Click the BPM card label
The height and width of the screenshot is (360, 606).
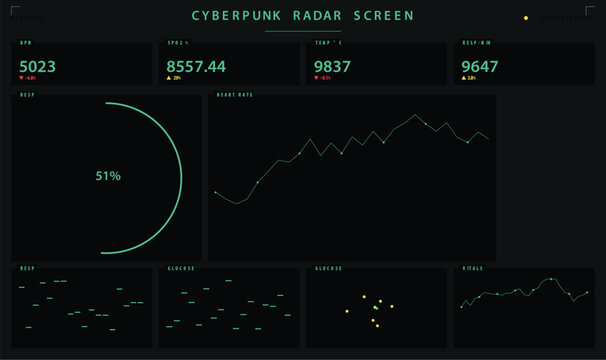pyautogui.click(x=26, y=43)
